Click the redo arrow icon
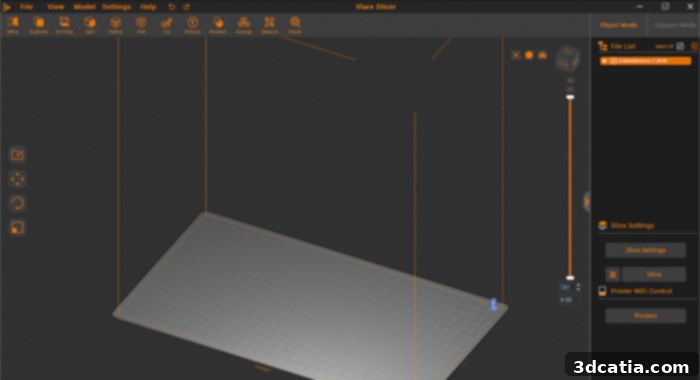The image size is (700, 380). tap(187, 7)
